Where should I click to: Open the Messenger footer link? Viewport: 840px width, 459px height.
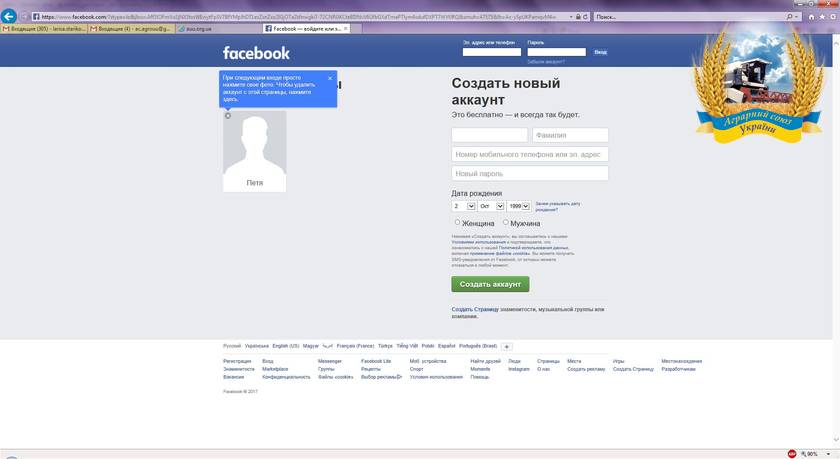(x=329, y=362)
